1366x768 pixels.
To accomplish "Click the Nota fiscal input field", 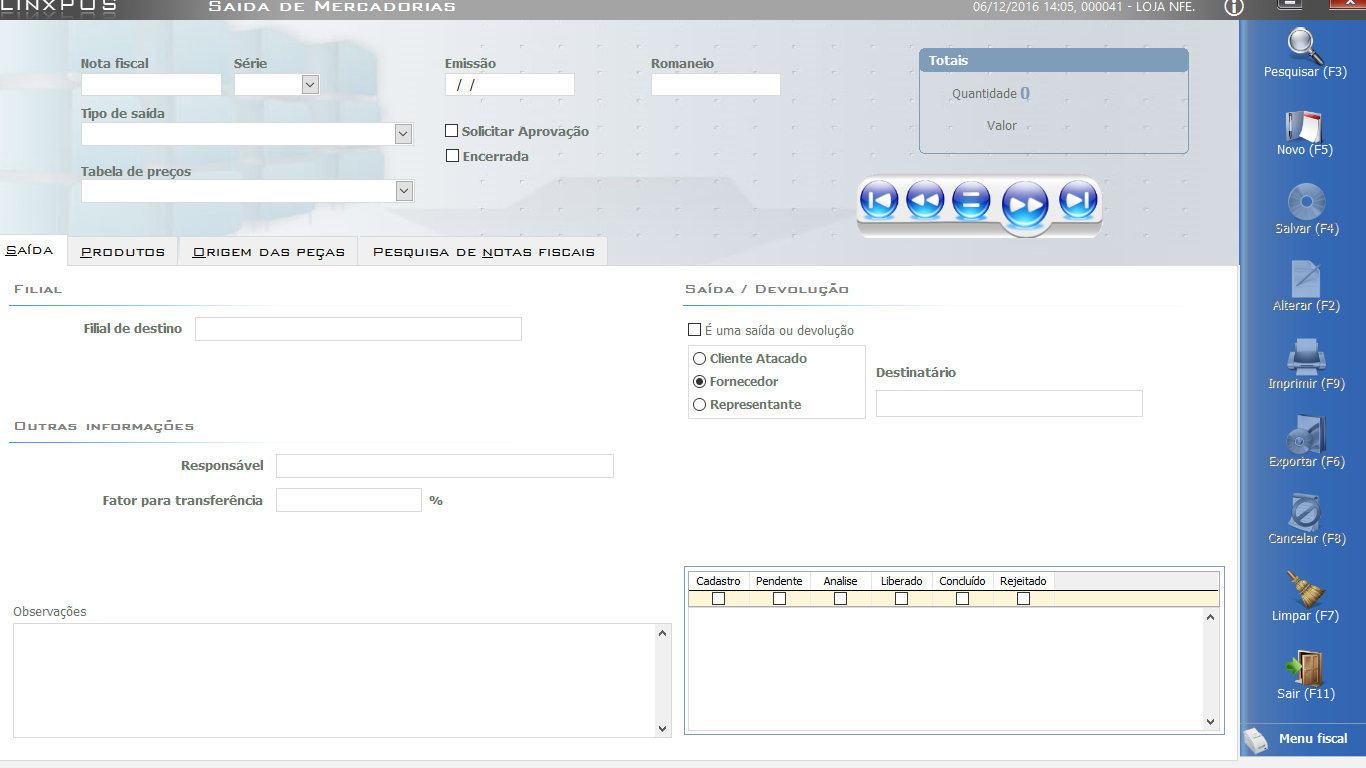I will [x=151, y=85].
